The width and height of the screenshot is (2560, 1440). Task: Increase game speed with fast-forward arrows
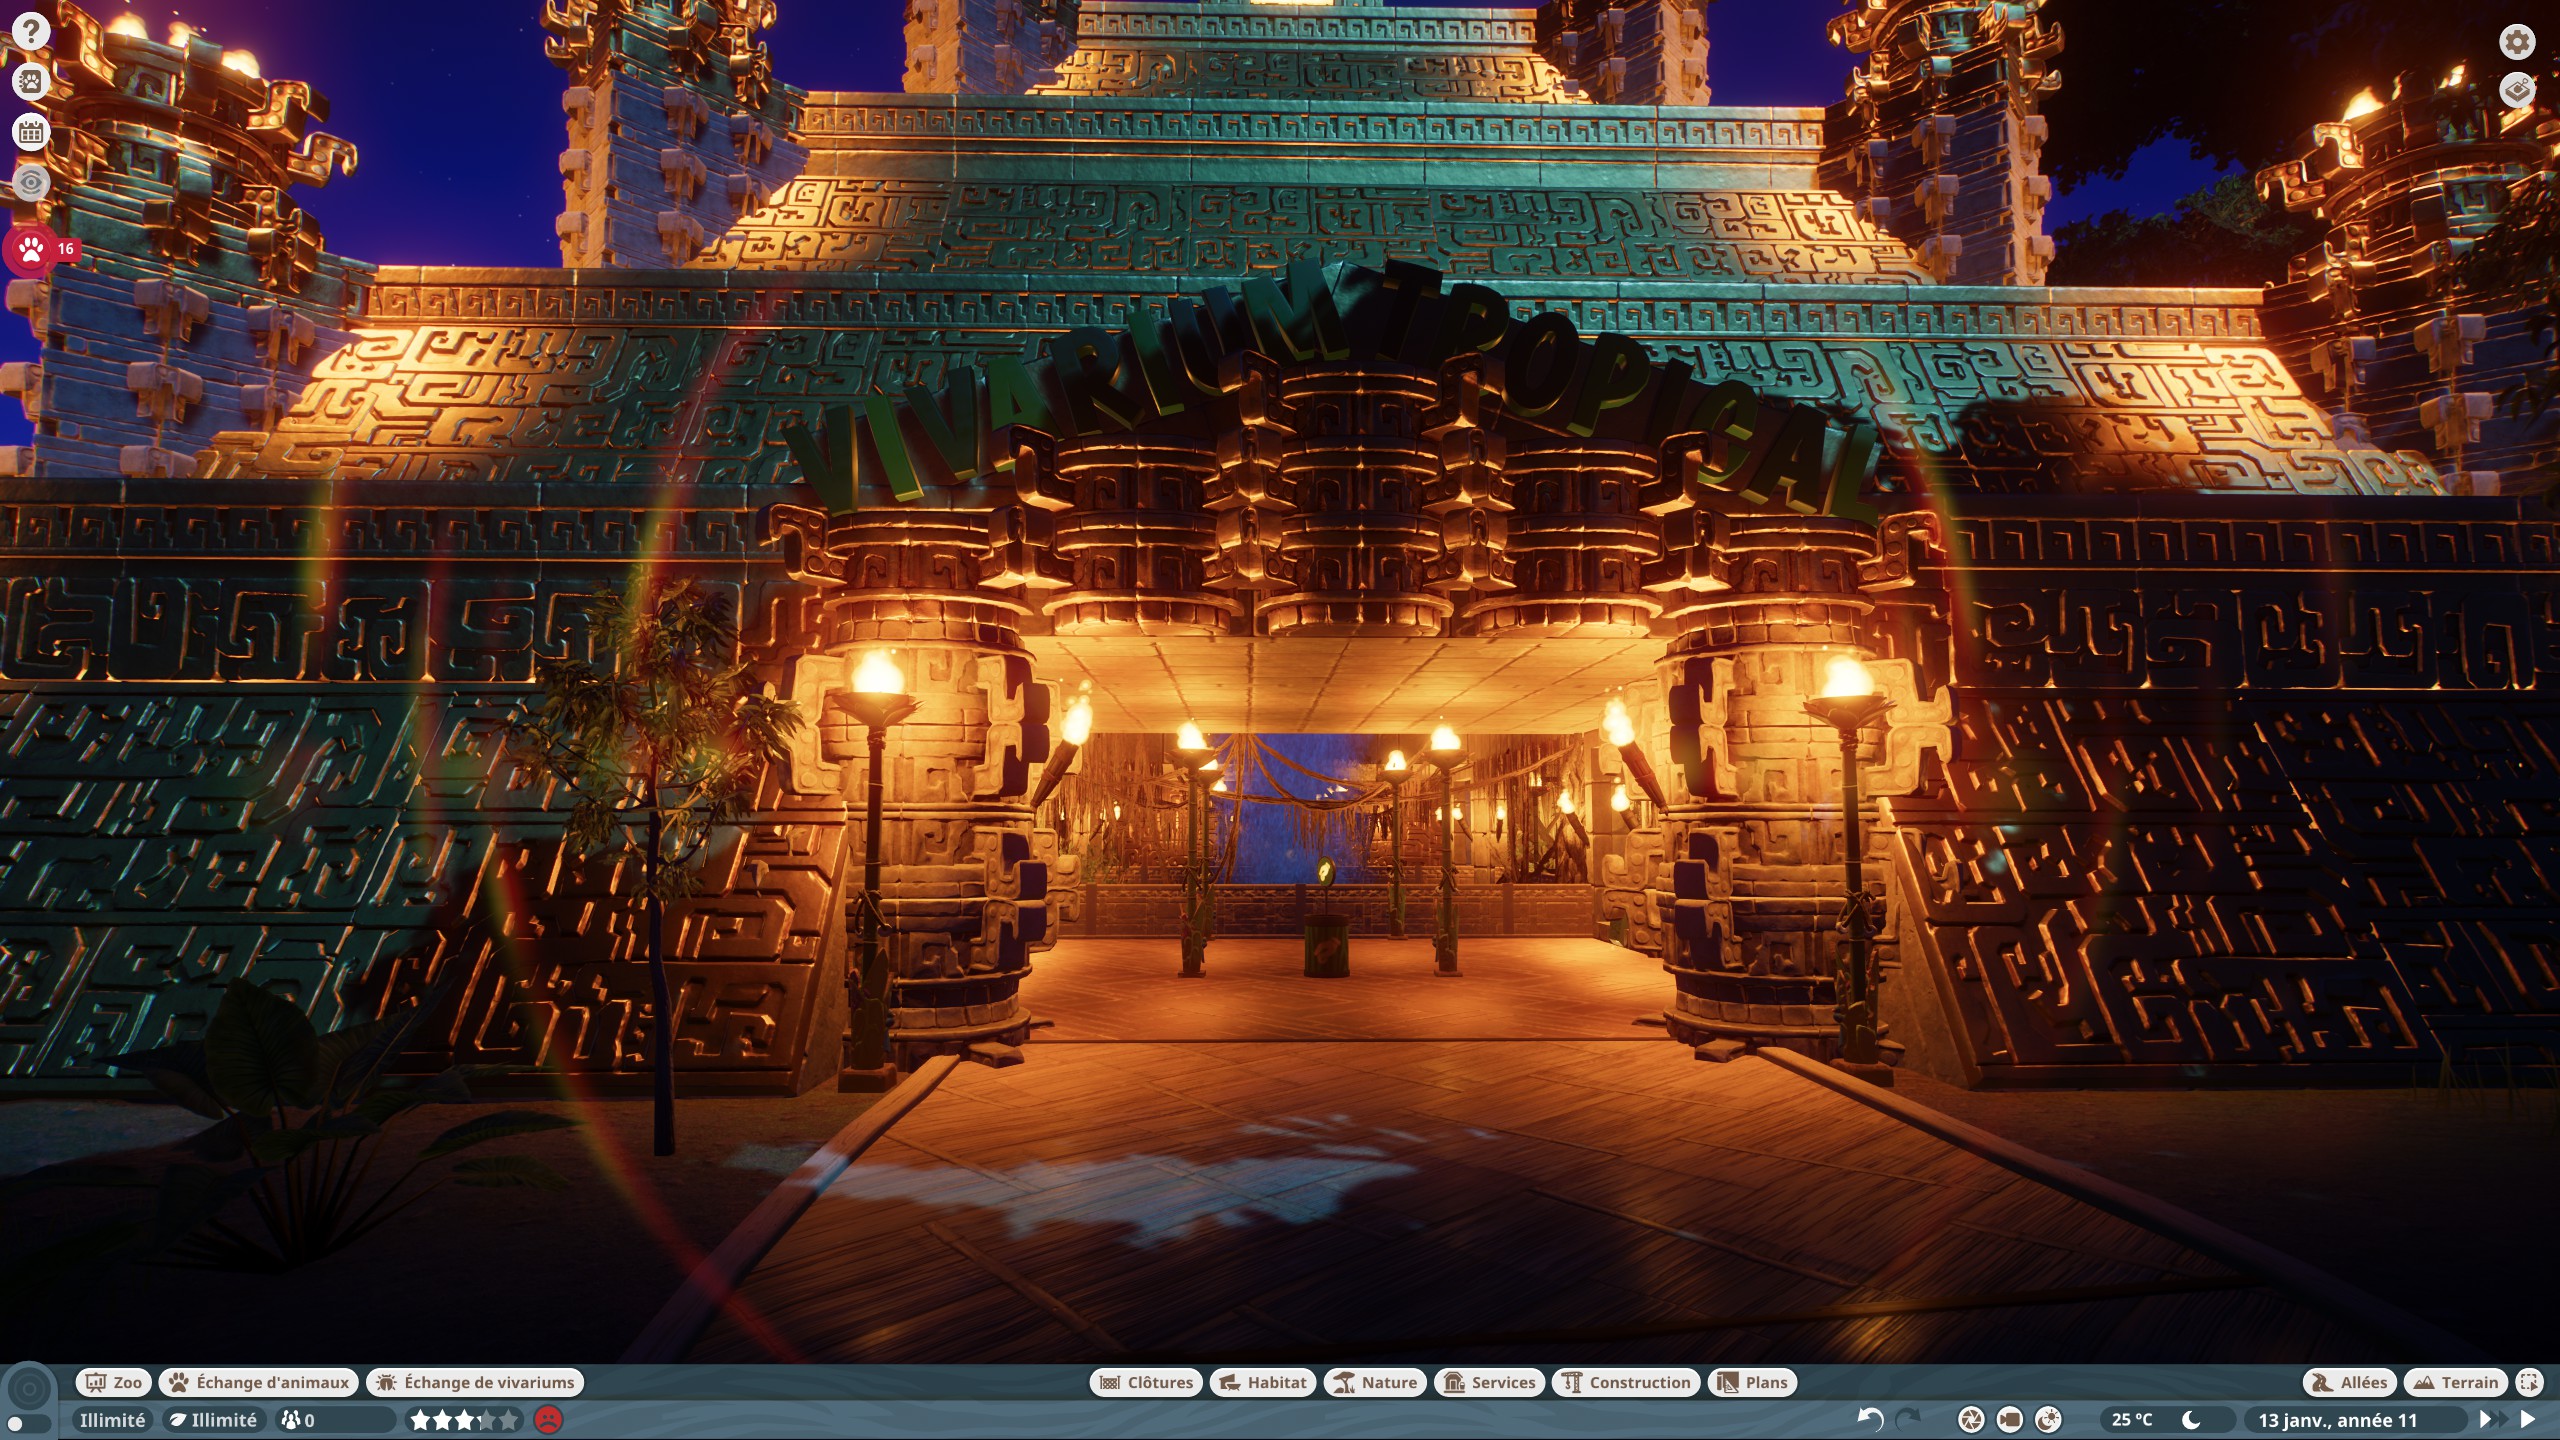(2492, 1419)
